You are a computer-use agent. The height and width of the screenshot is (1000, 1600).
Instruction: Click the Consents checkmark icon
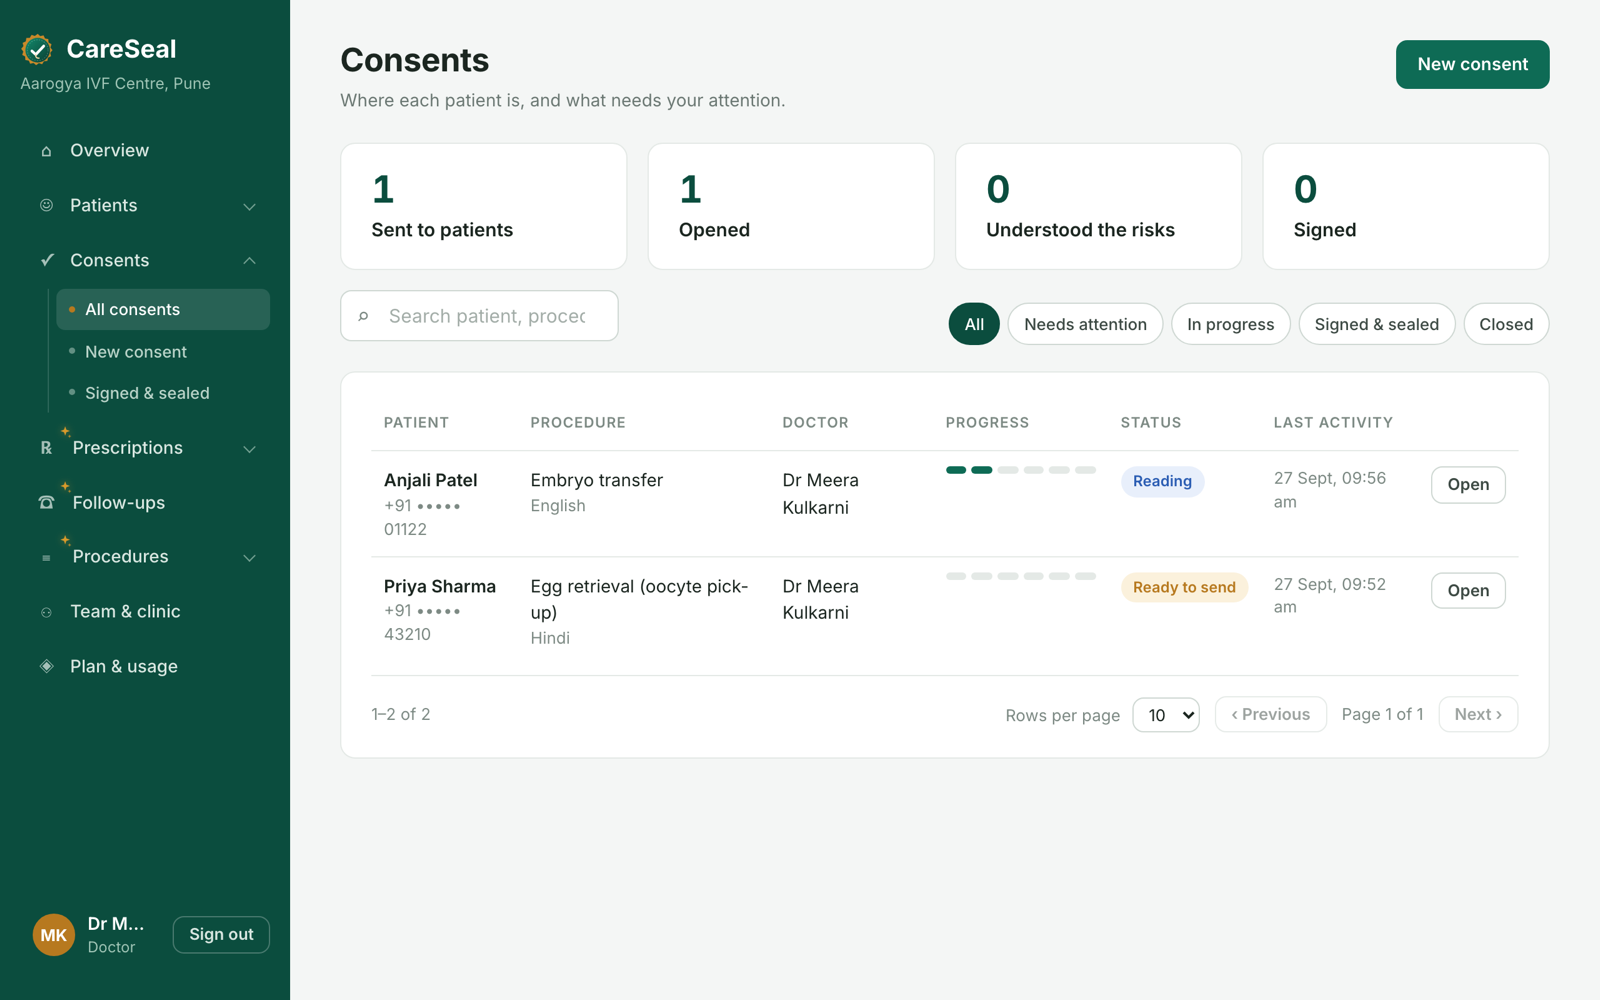[46, 260]
